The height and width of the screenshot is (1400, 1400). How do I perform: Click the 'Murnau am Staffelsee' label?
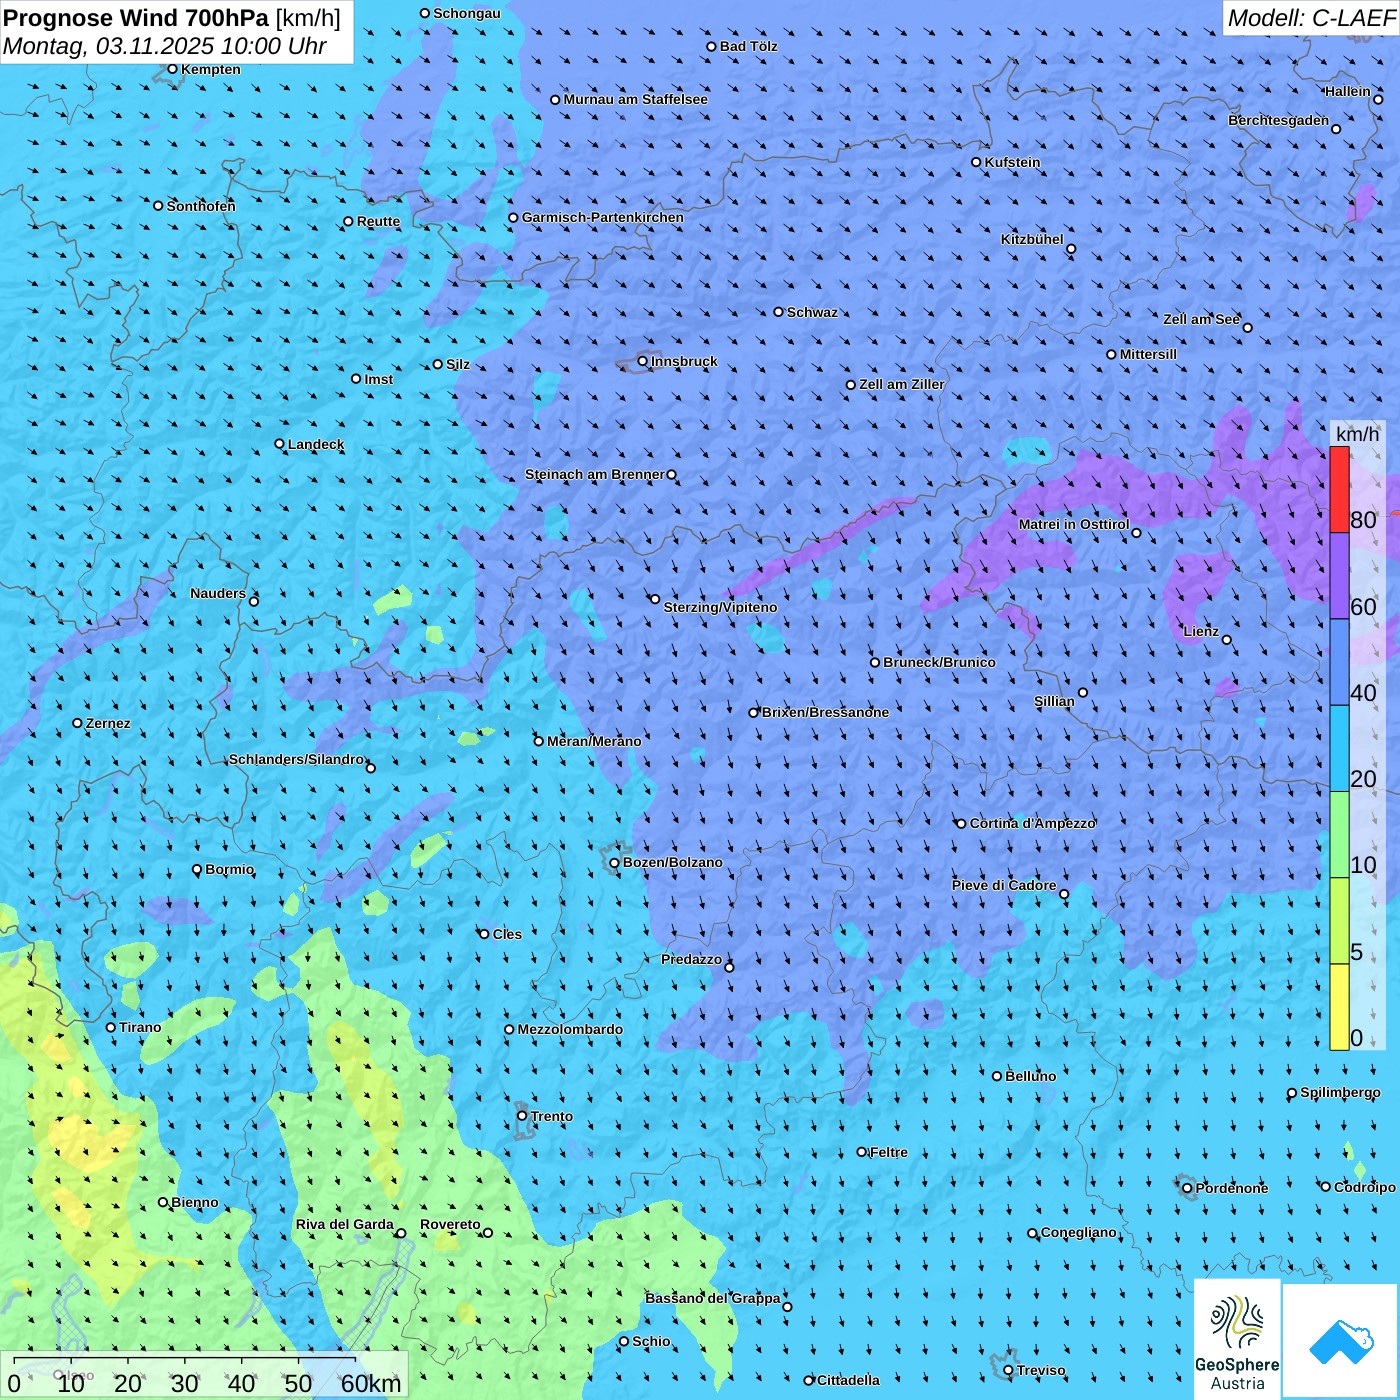(x=636, y=99)
